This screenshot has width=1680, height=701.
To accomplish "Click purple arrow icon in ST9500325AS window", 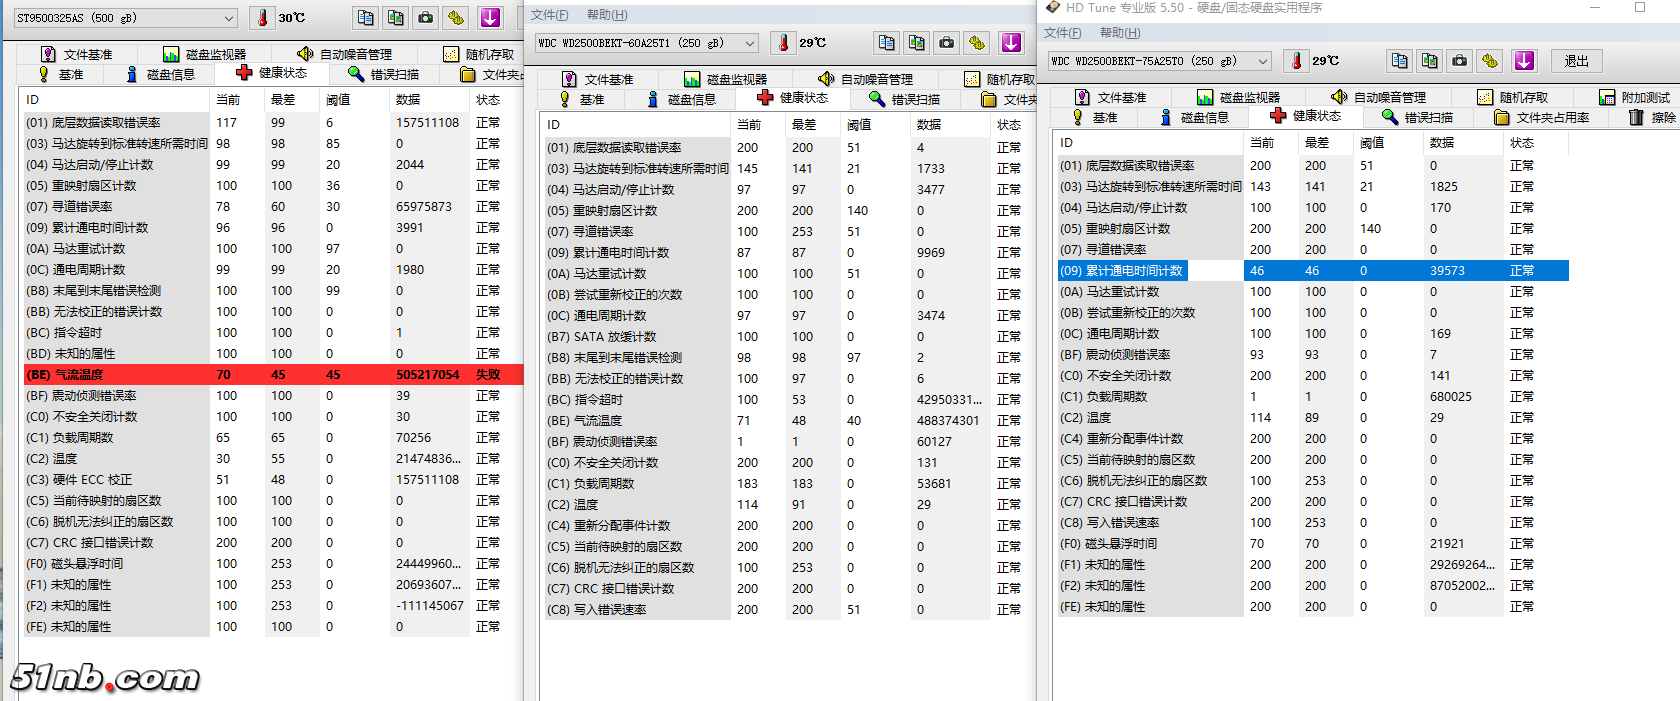I will [490, 18].
